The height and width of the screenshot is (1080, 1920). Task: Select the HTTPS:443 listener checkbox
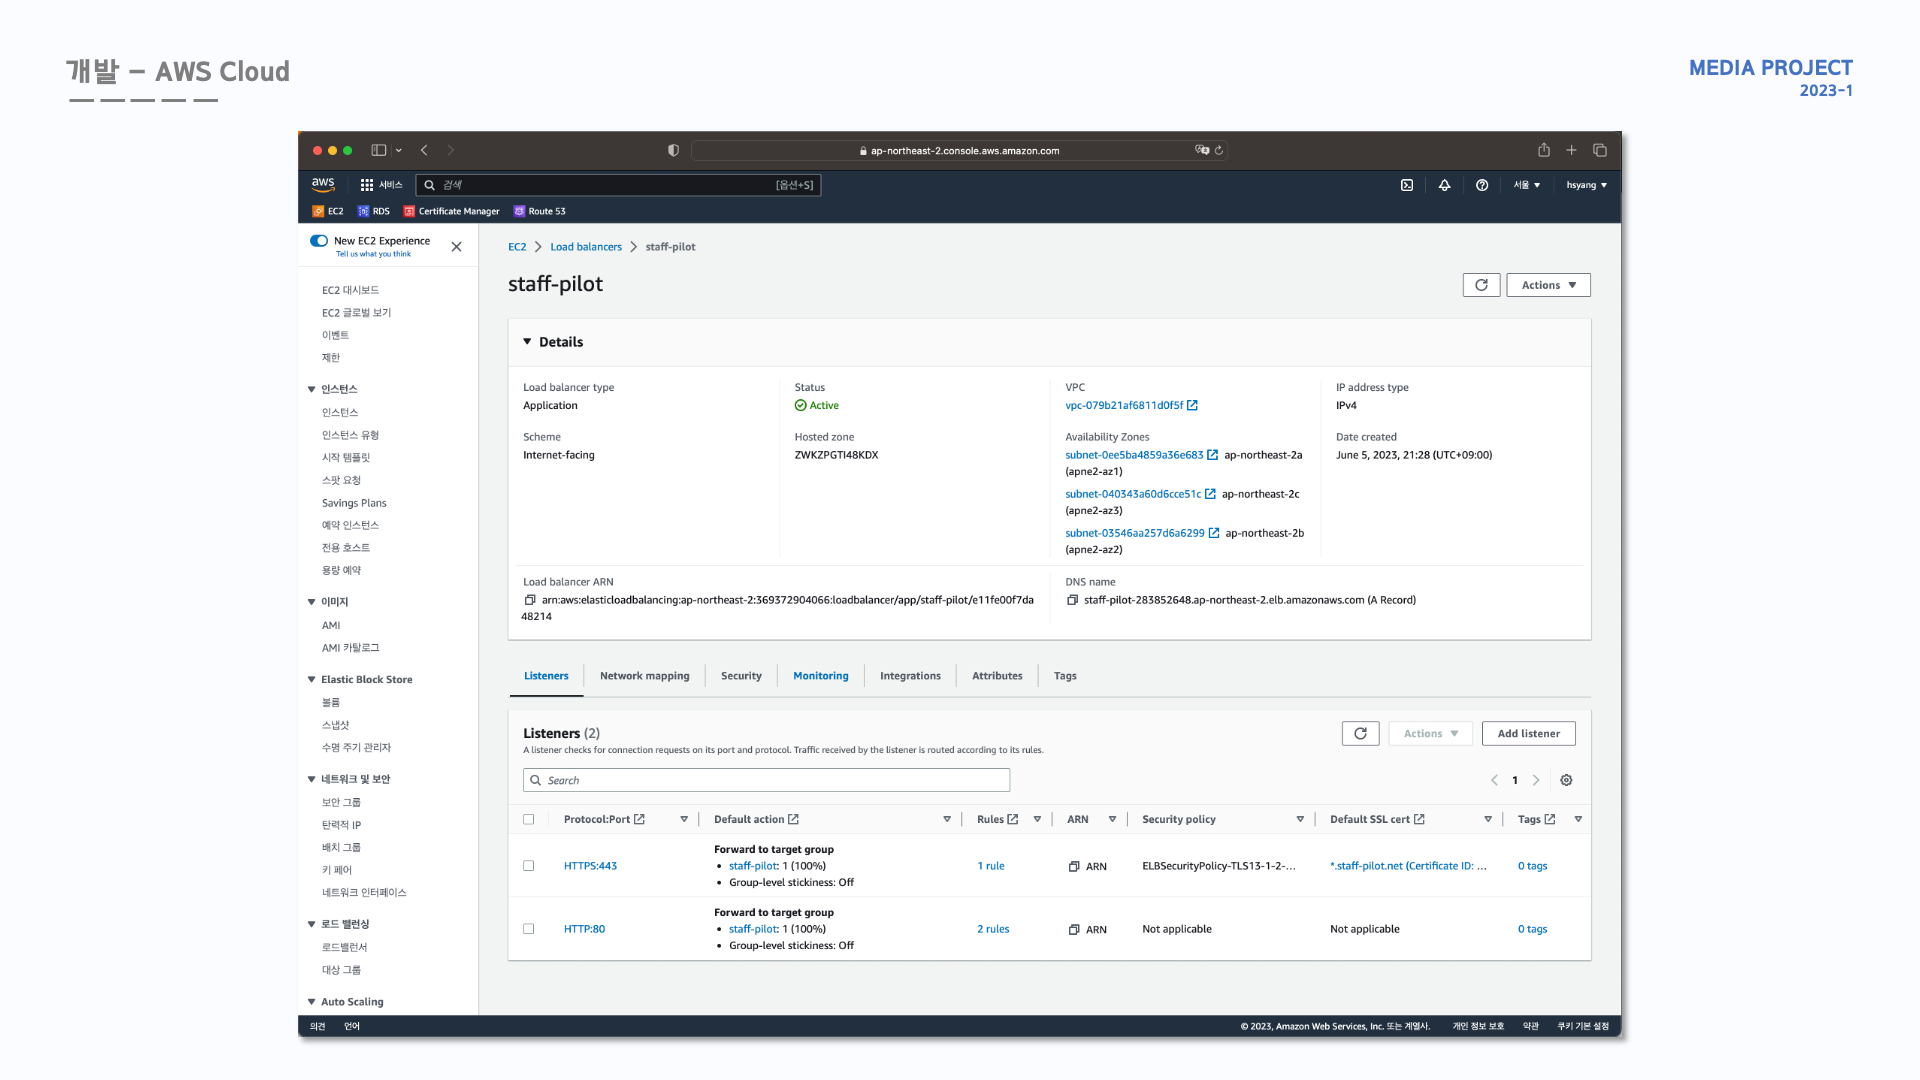click(529, 866)
